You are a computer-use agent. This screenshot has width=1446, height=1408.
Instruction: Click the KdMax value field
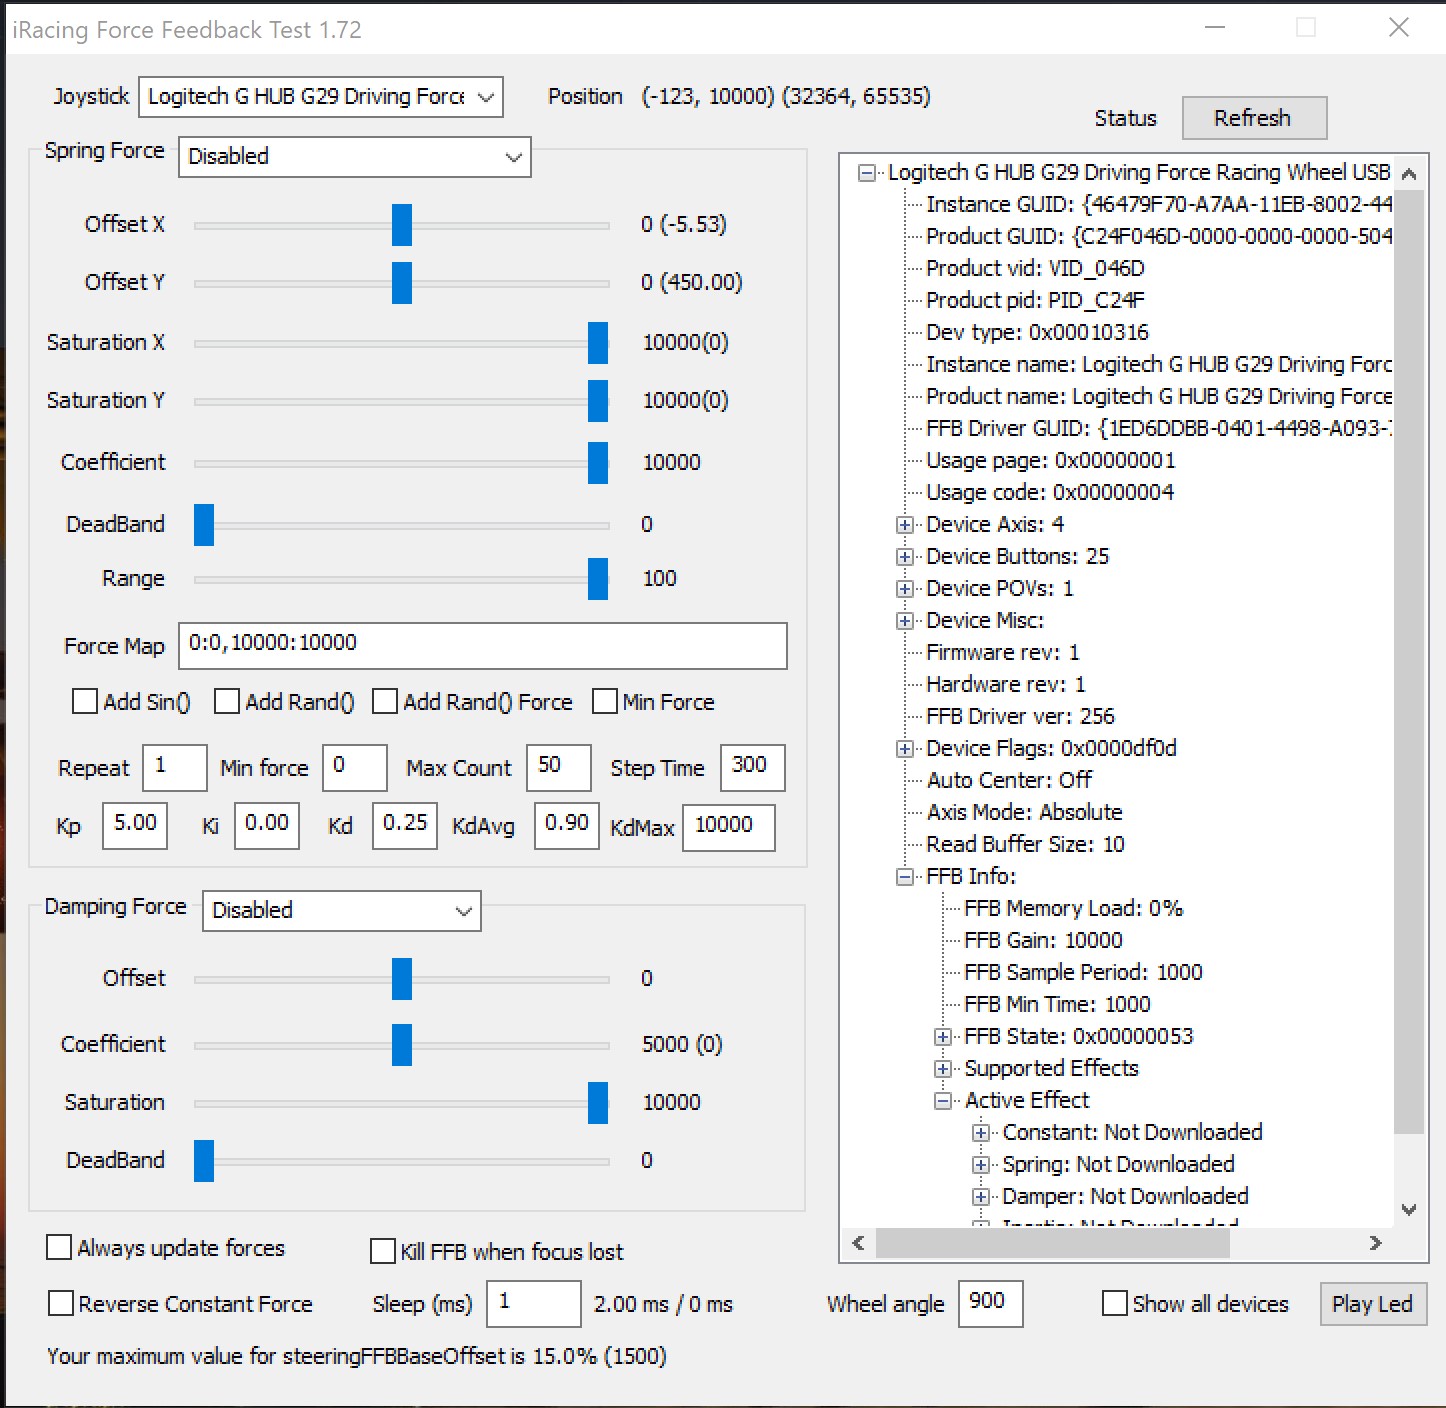[x=729, y=827]
